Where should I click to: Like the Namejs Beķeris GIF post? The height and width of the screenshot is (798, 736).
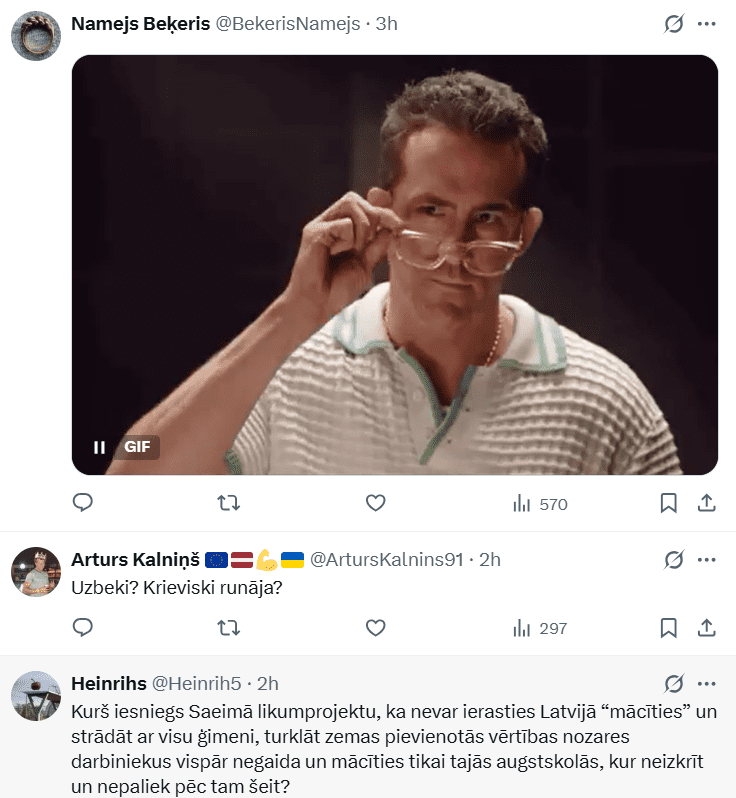coord(375,503)
